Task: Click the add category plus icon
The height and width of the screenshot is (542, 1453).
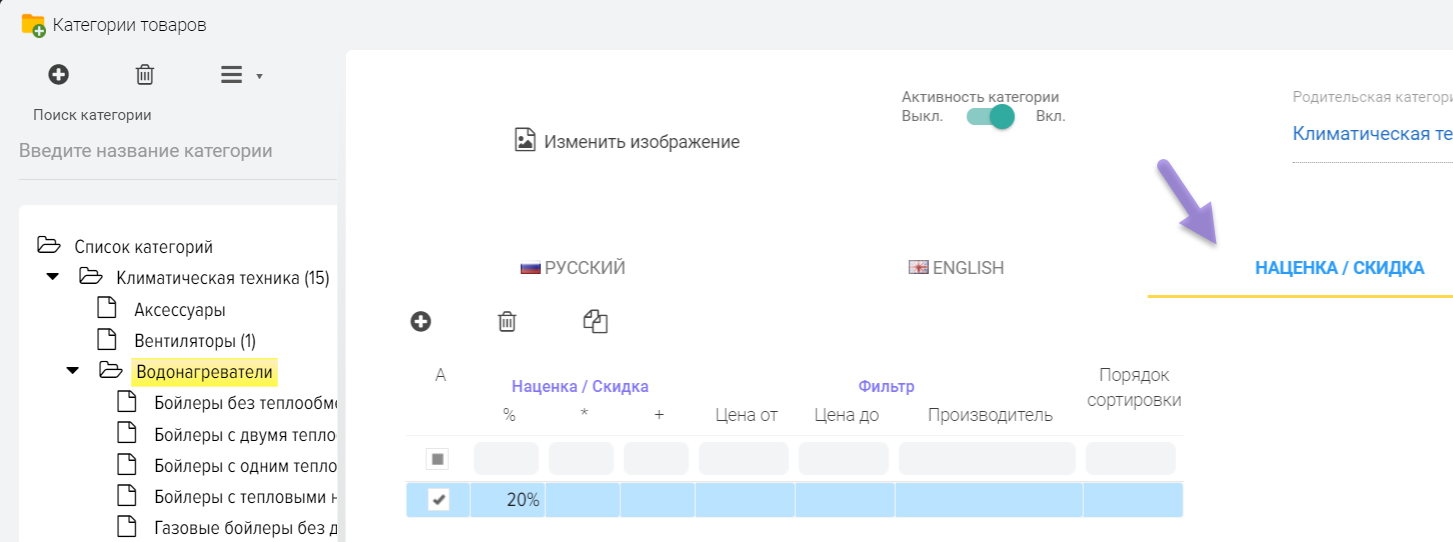Action: pos(59,74)
